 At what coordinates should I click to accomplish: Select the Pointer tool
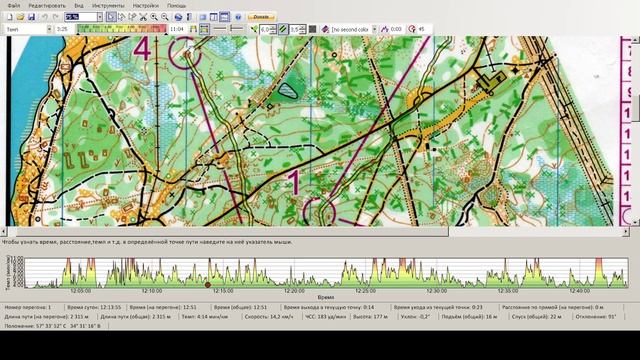[x=111, y=17]
